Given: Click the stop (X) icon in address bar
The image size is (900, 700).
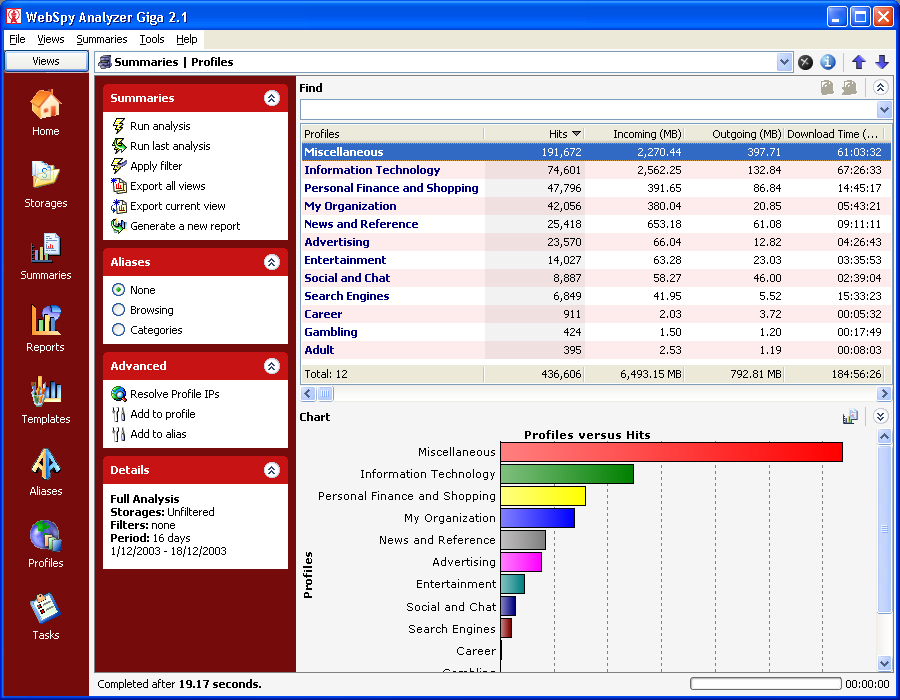Looking at the screenshot, I should (805, 62).
